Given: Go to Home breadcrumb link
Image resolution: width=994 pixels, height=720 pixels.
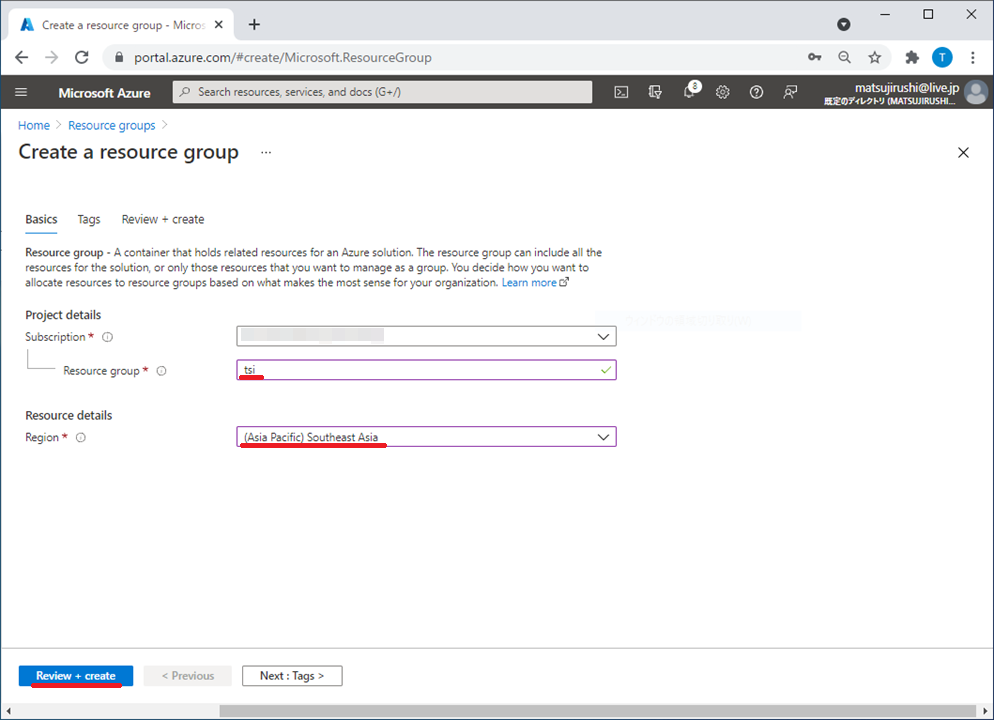Looking at the screenshot, I should (x=34, y=125).
